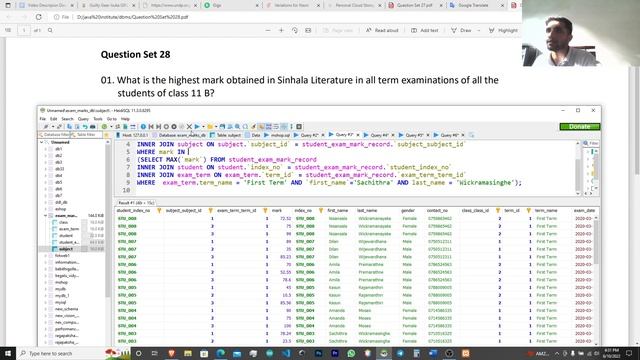
Task: Select the Result #1 tab
Action: (x=135, y=203)
